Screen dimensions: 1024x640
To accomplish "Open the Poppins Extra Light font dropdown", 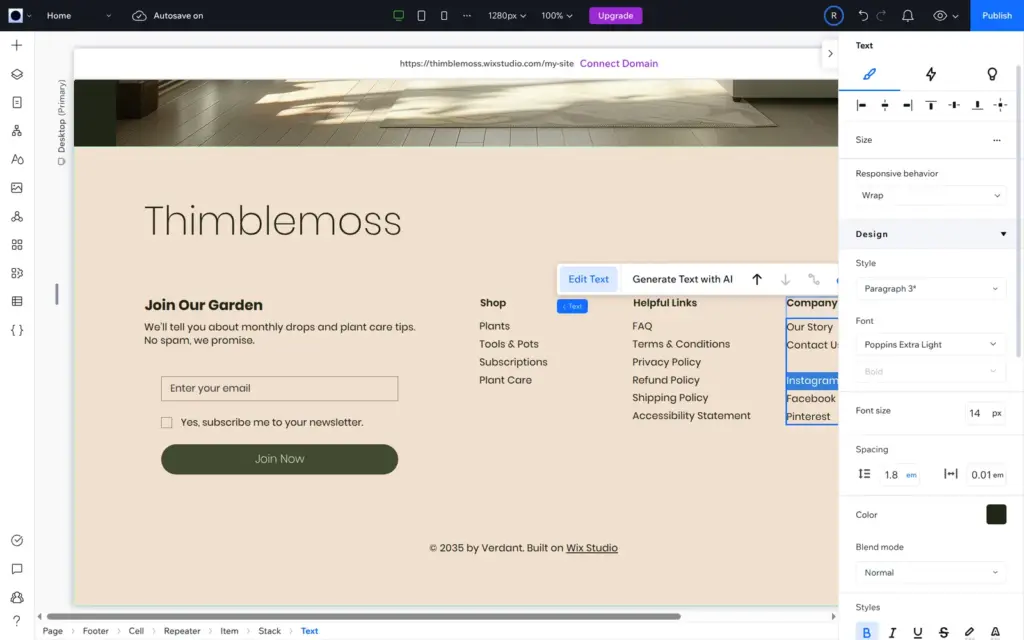I will (930, 344).
